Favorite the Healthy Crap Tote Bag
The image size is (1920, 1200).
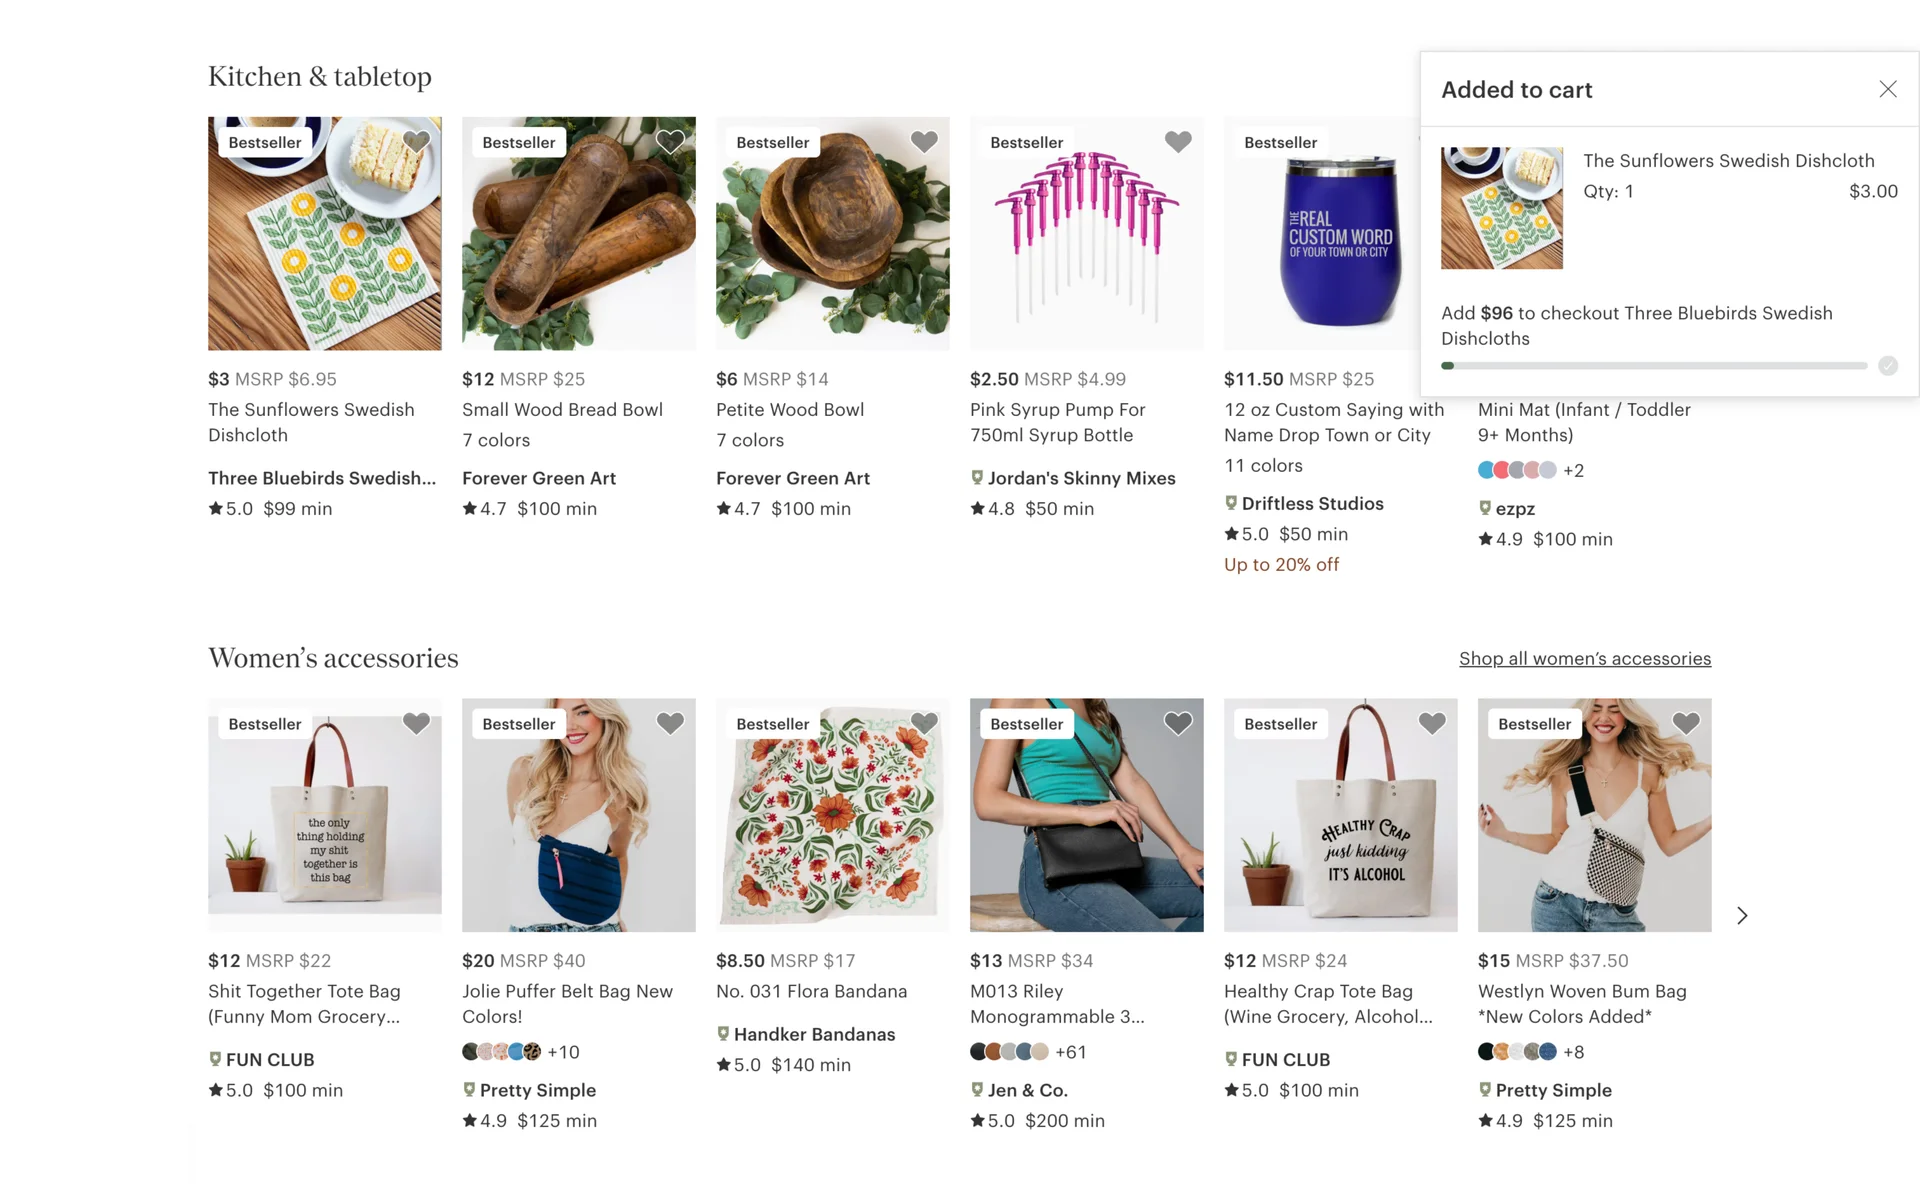(1432, 723)
